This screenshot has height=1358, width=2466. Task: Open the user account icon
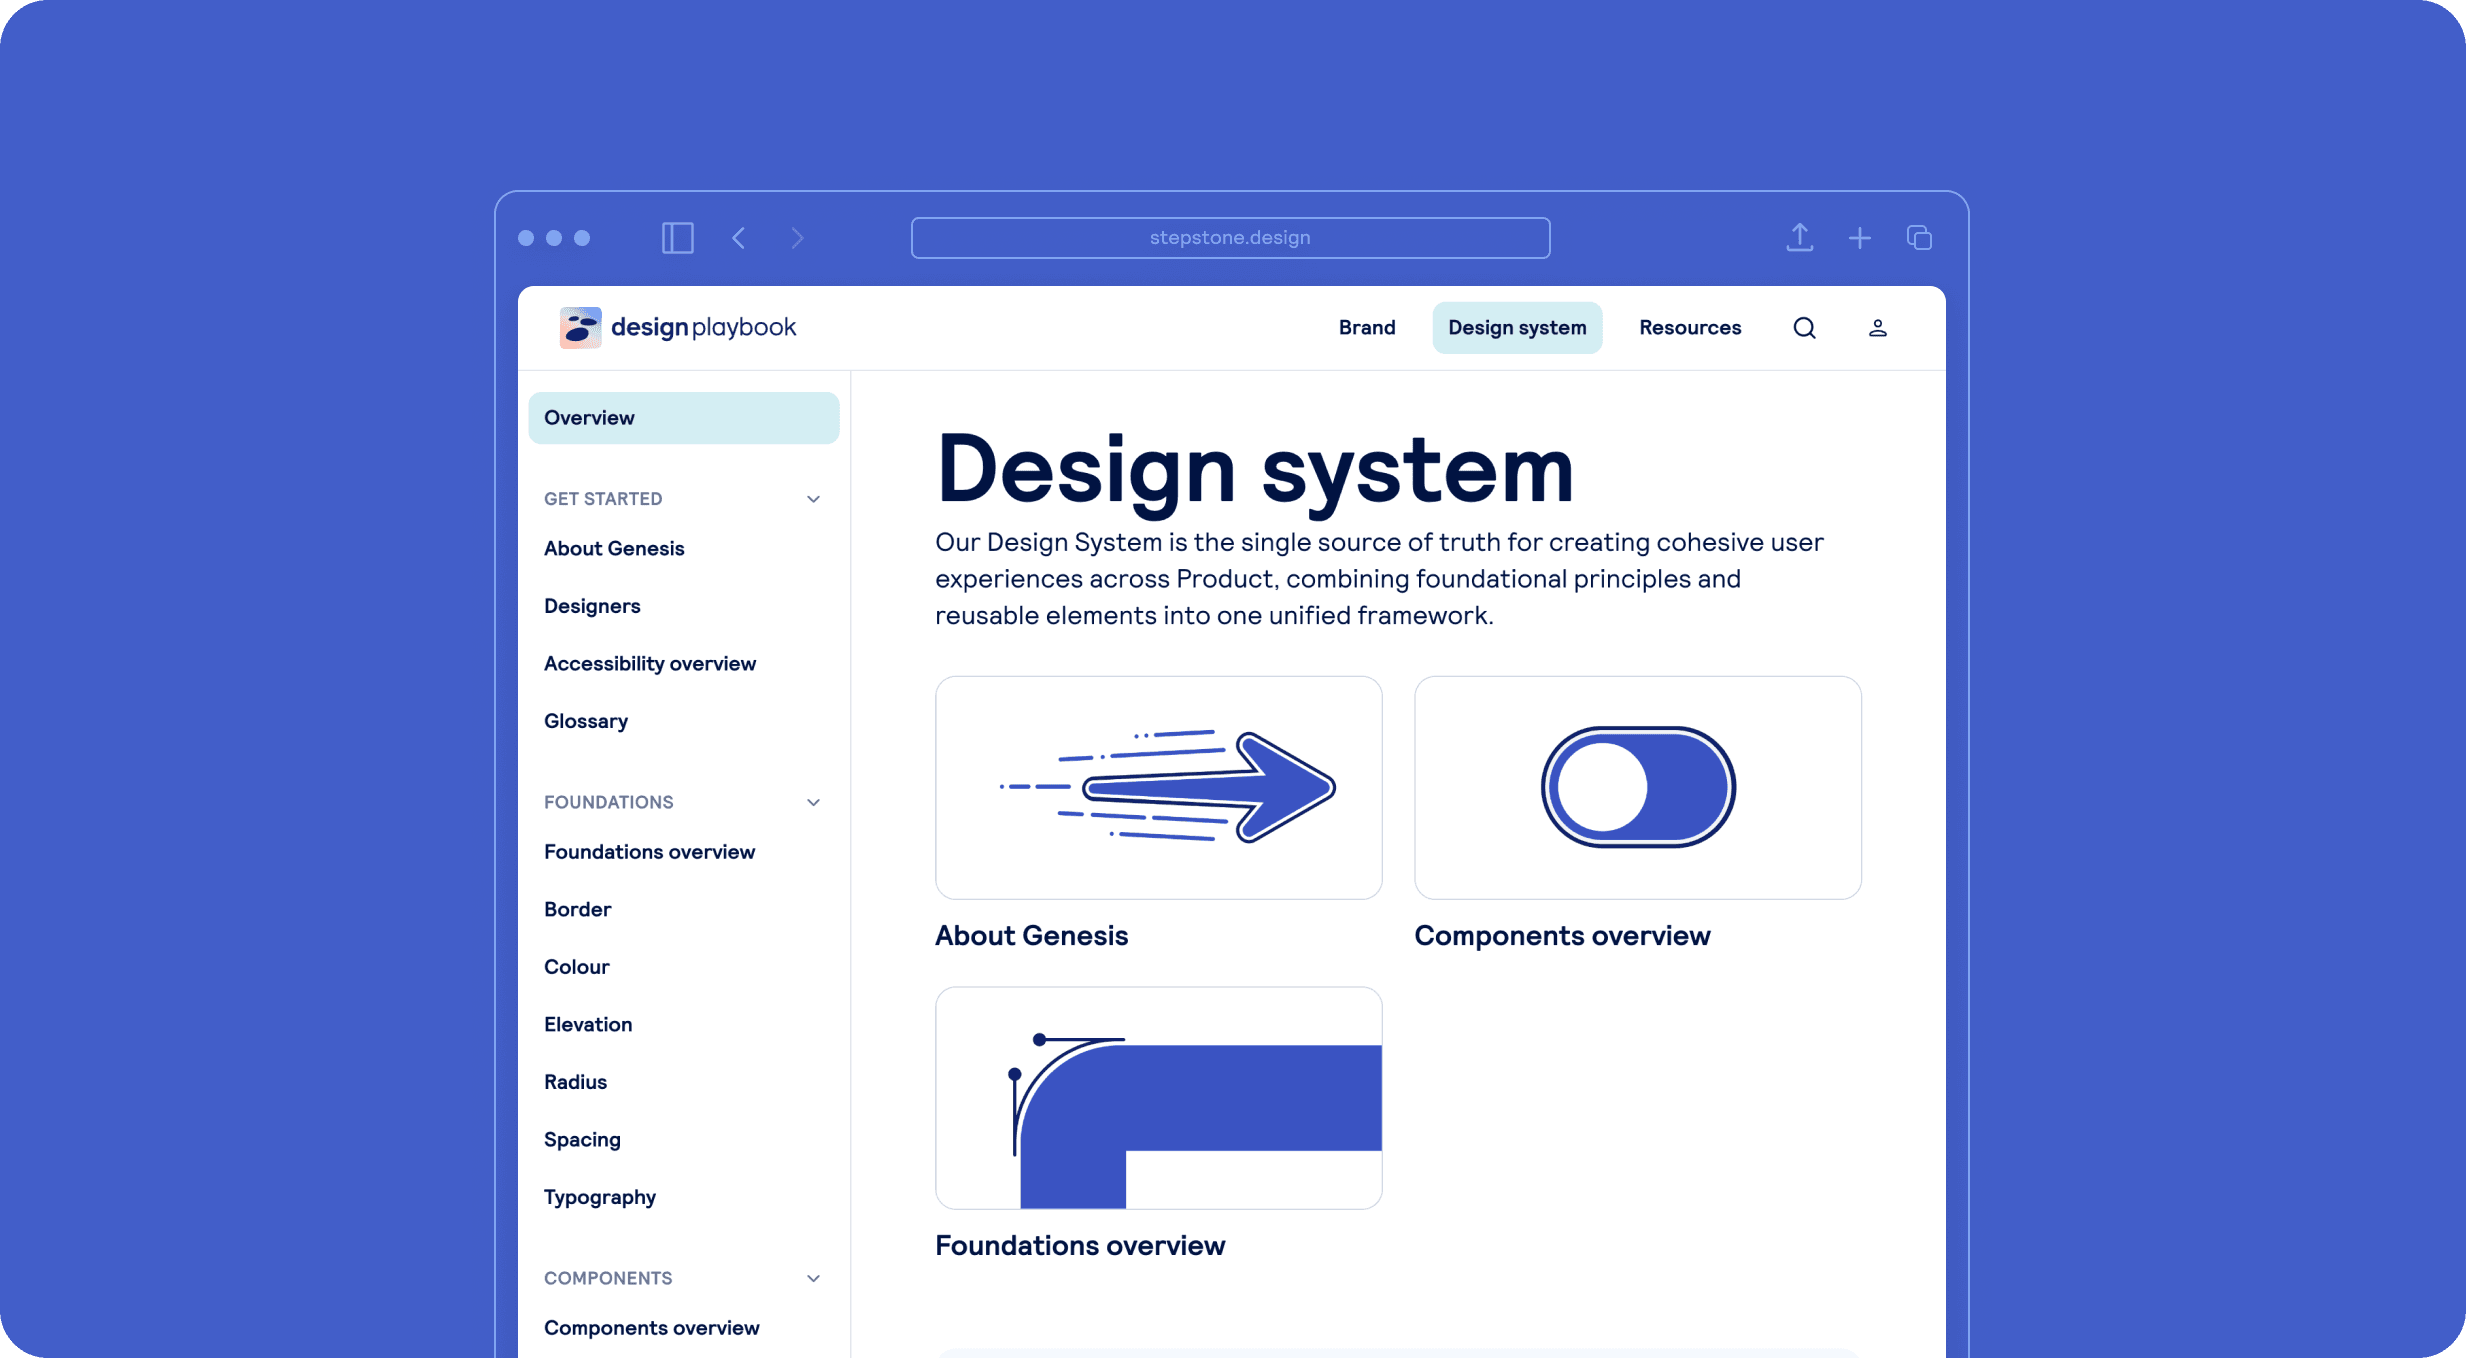click(x=1877, y=328)
